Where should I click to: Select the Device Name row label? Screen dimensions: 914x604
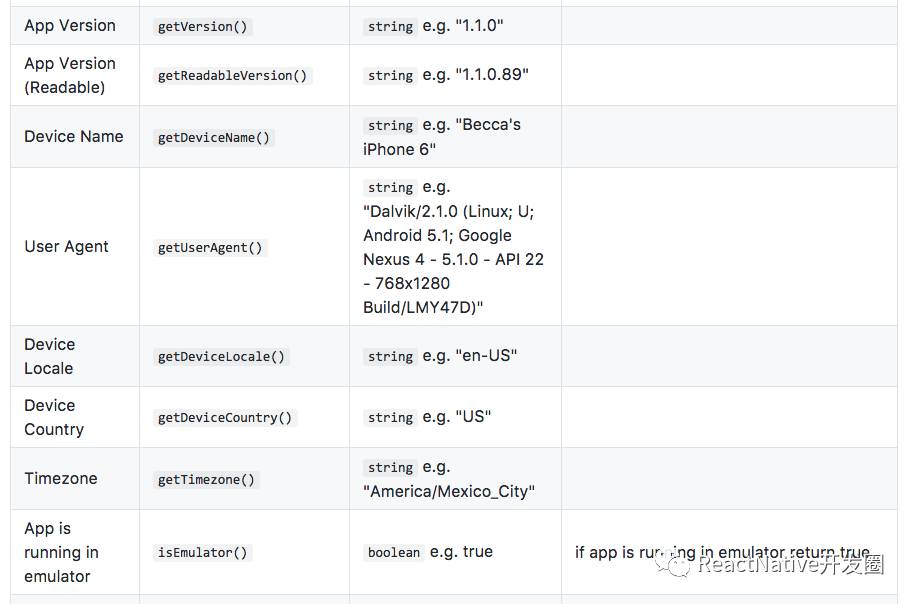[74, 137]
